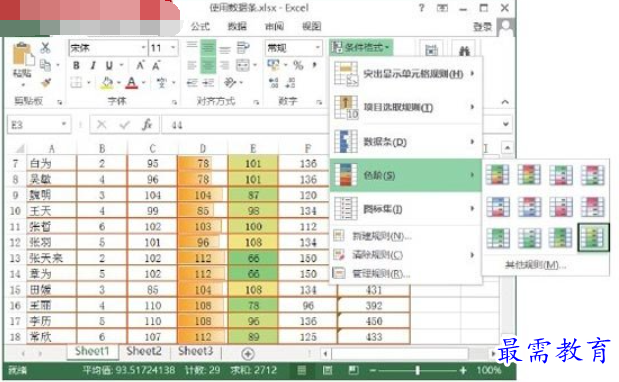Click the Page Layout view status bar icon
Screen dimensions: 619x382
[327, 370]
